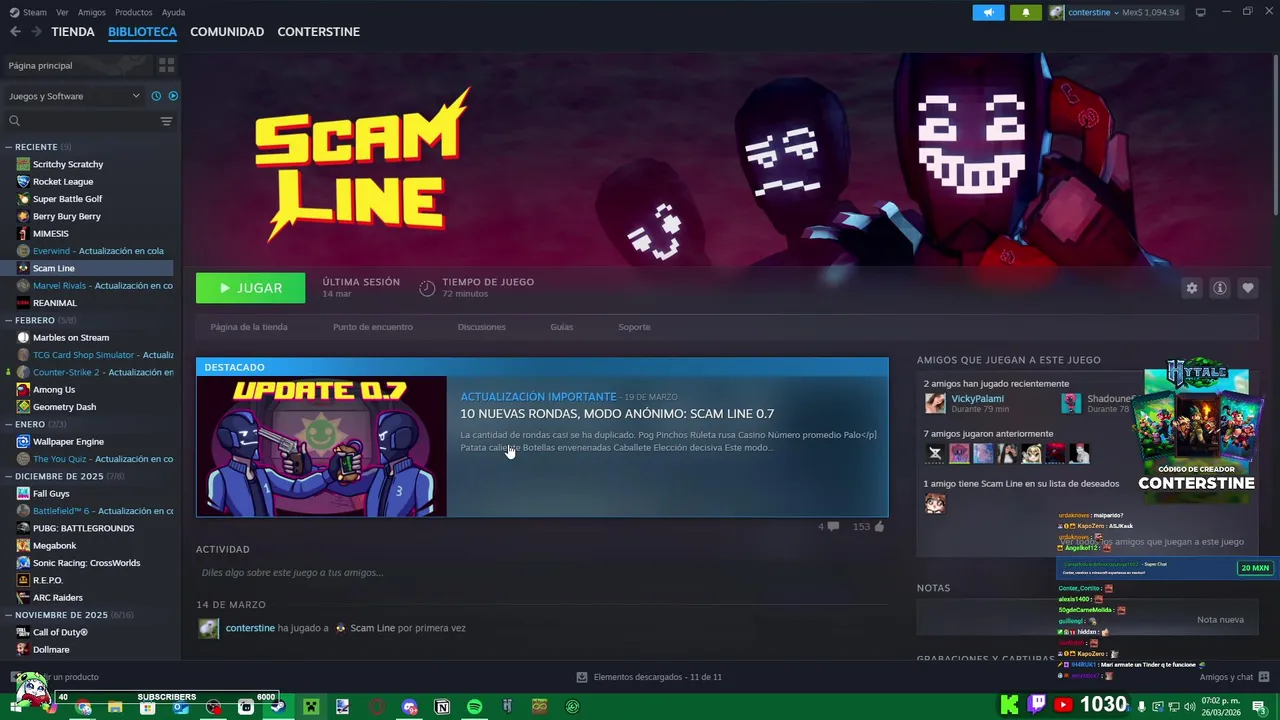Open the Productos menu

click(133, 12)
